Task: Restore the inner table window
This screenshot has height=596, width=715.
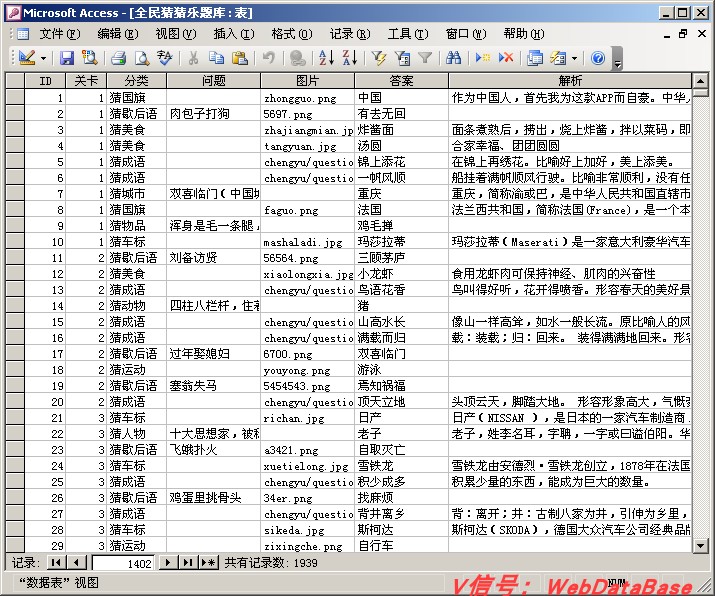Action: coord(683,34)
